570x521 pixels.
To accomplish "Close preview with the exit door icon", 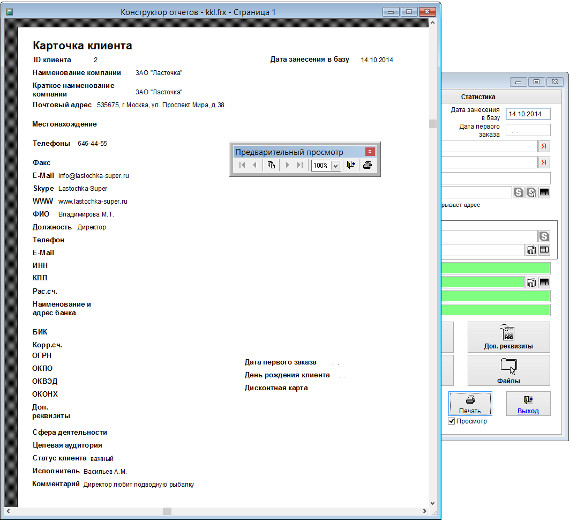I will (x=350, y=165).
